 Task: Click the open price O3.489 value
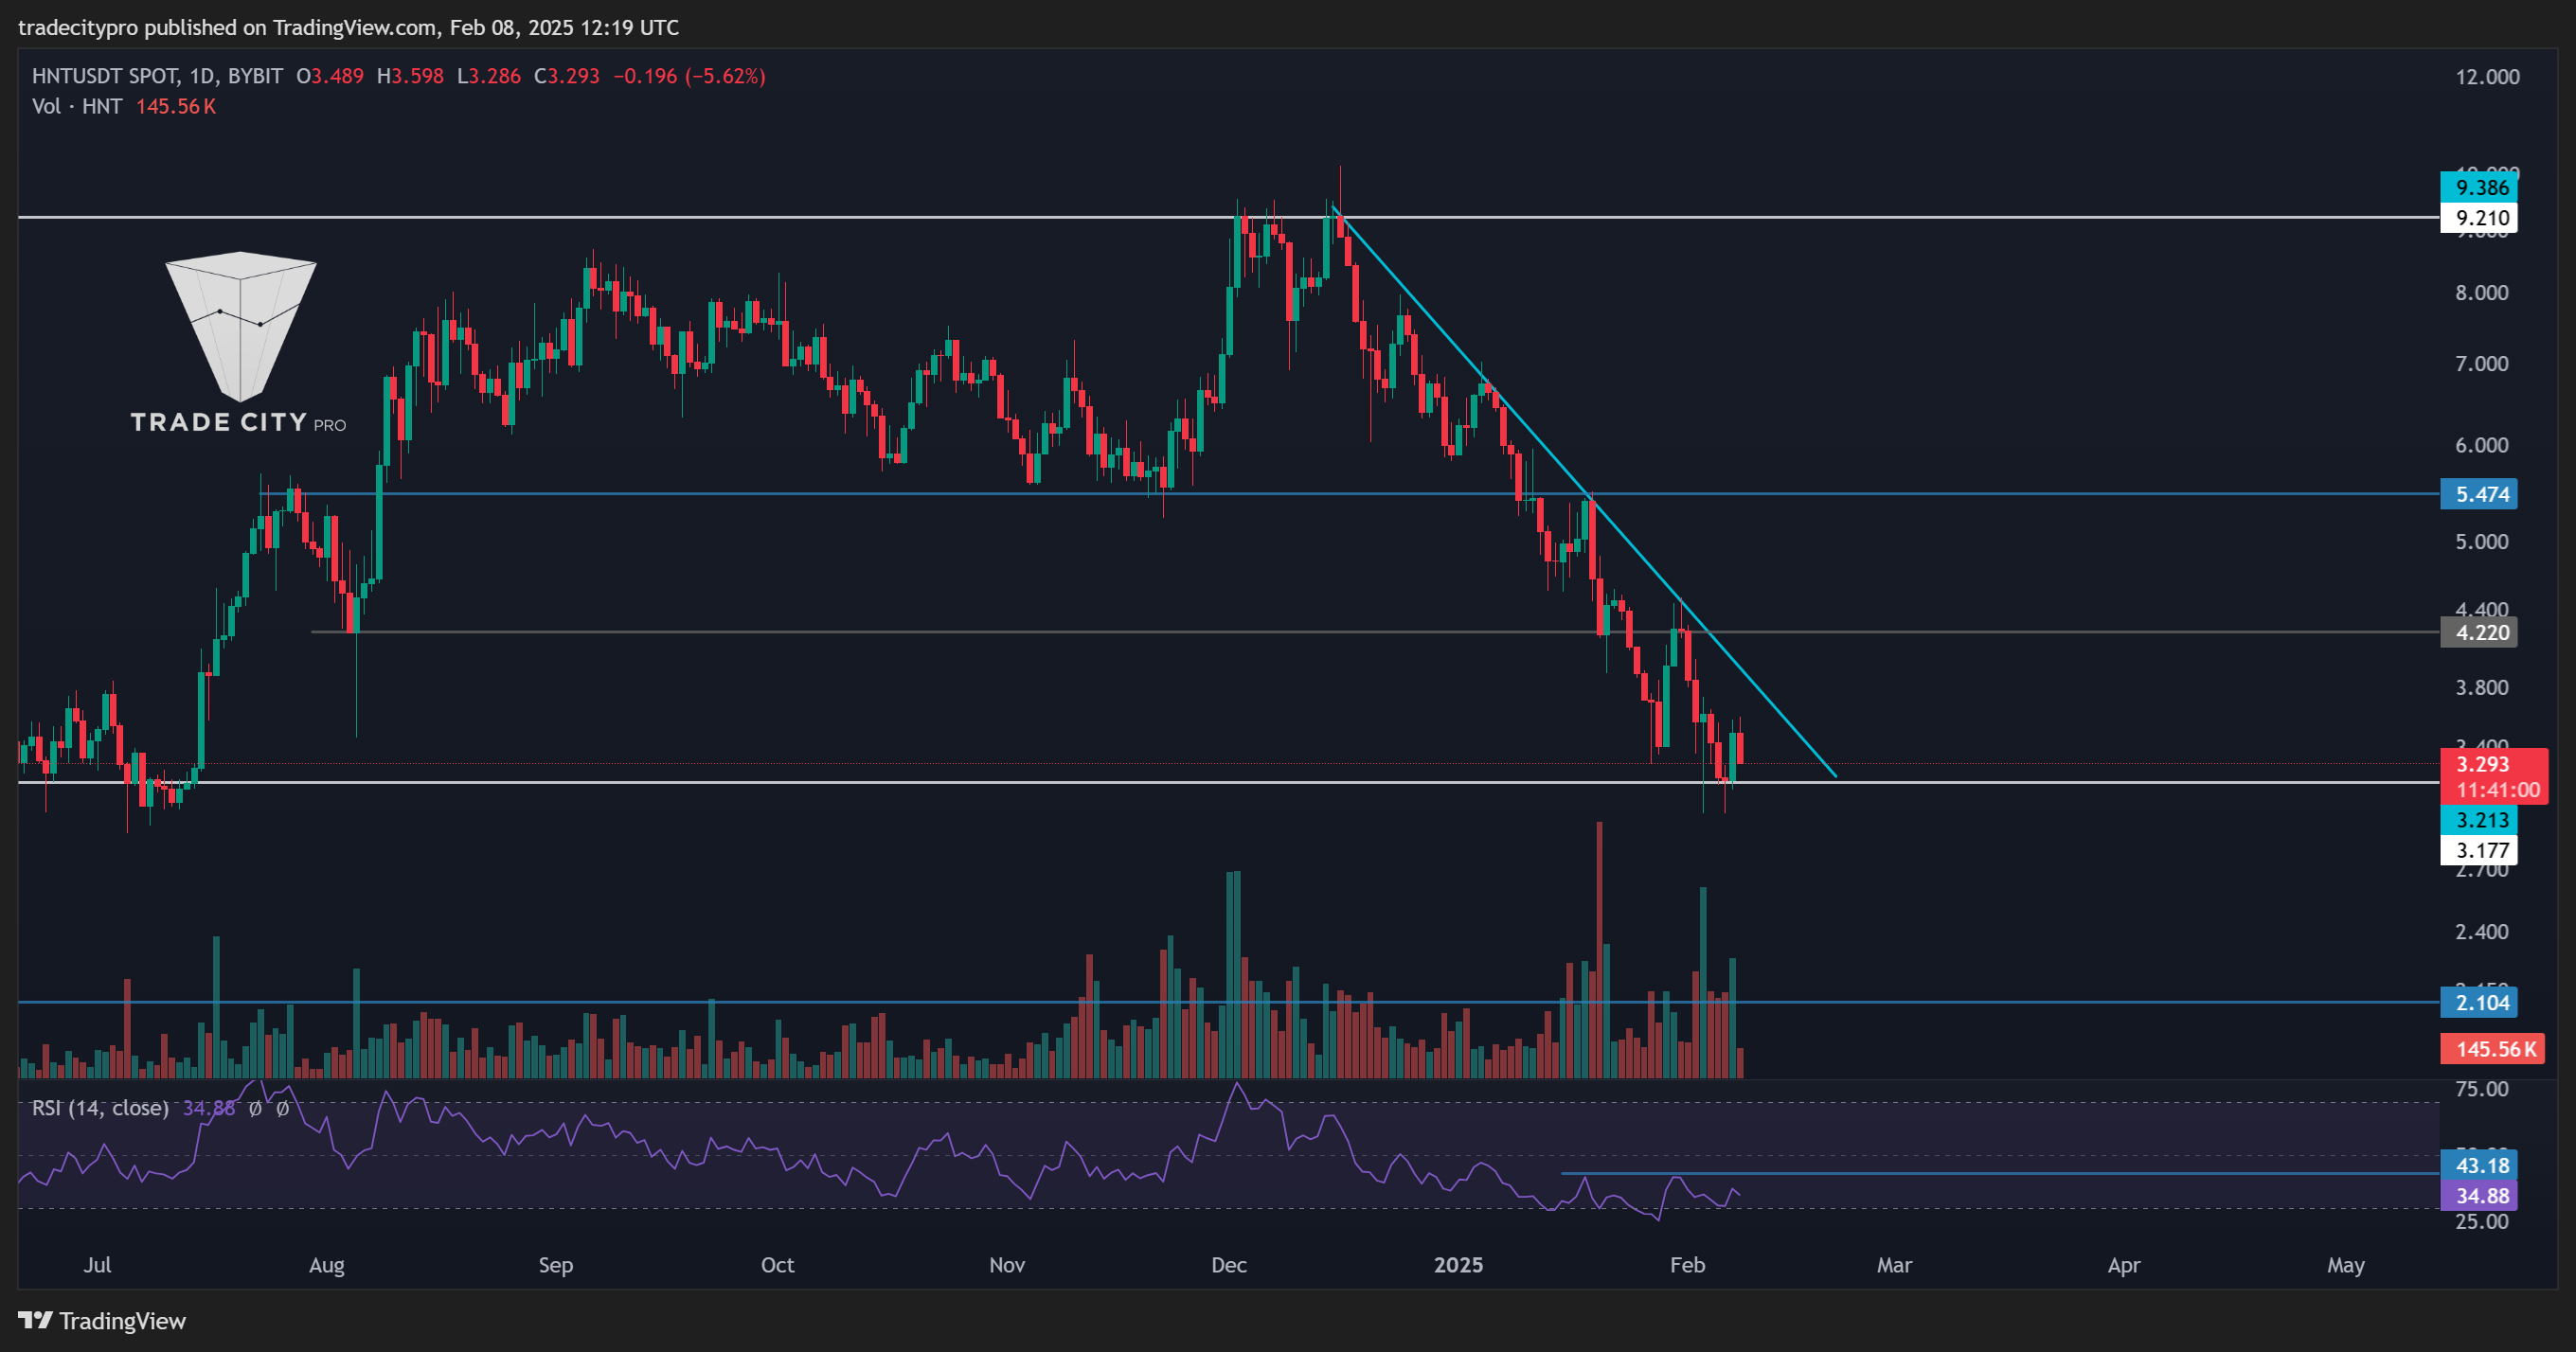click(330, 76)
